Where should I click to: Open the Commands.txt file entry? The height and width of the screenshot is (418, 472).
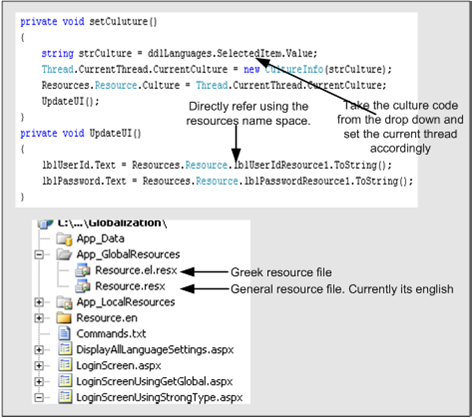point(111,334)
